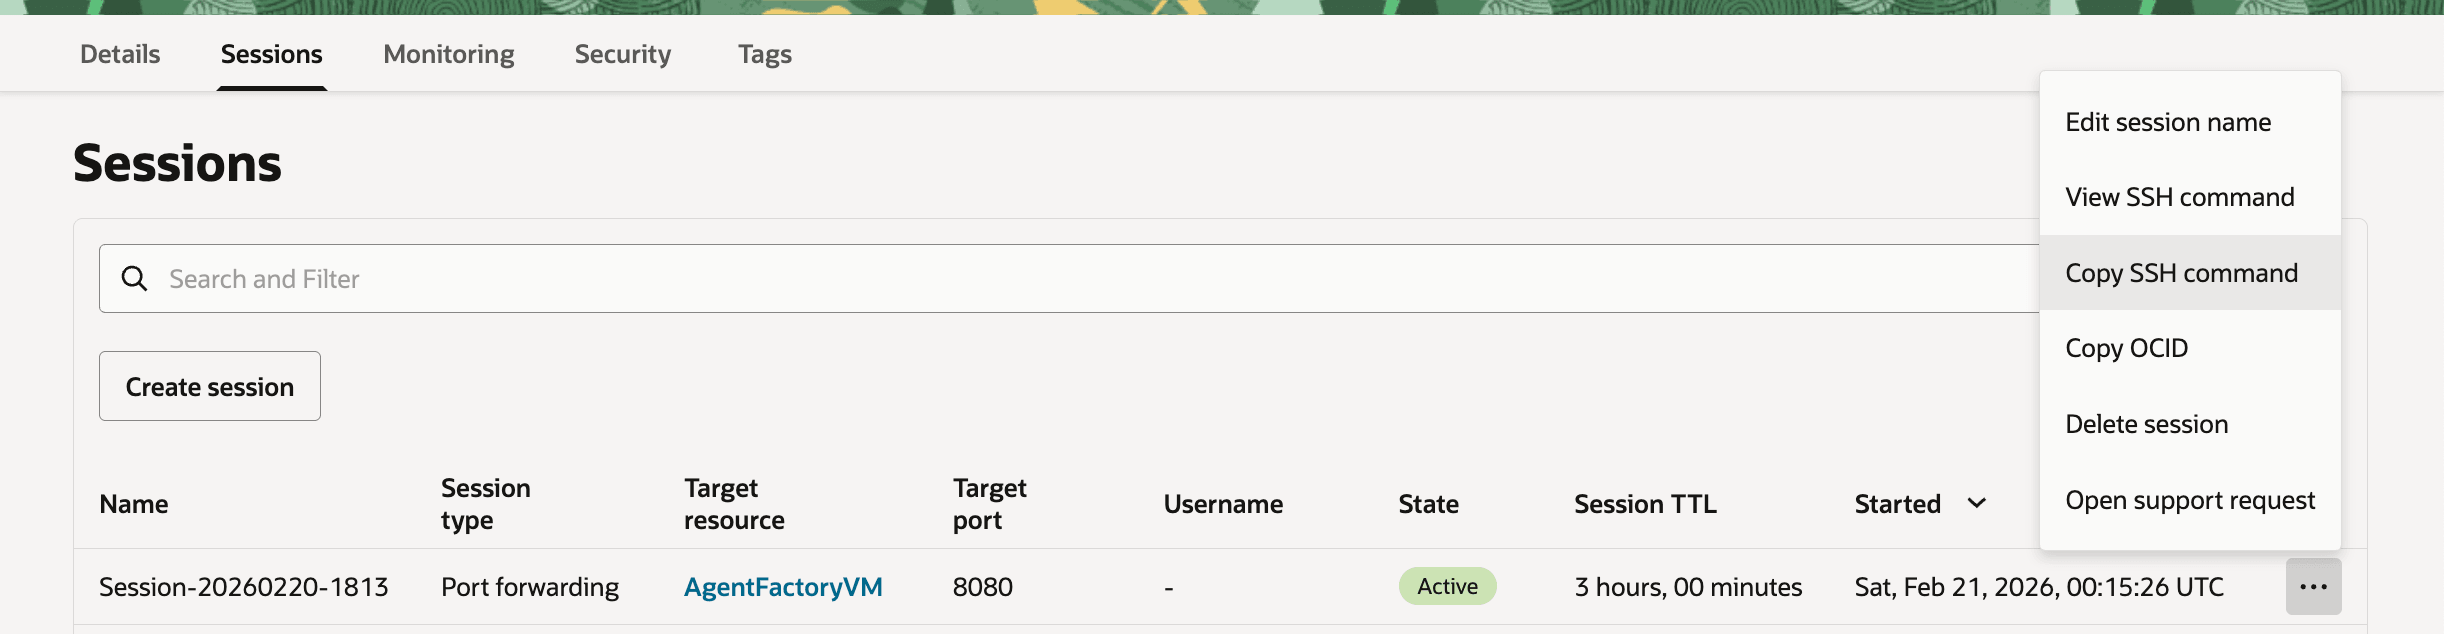Open the AgentFactoryVM target resource link

coord(783,587)
